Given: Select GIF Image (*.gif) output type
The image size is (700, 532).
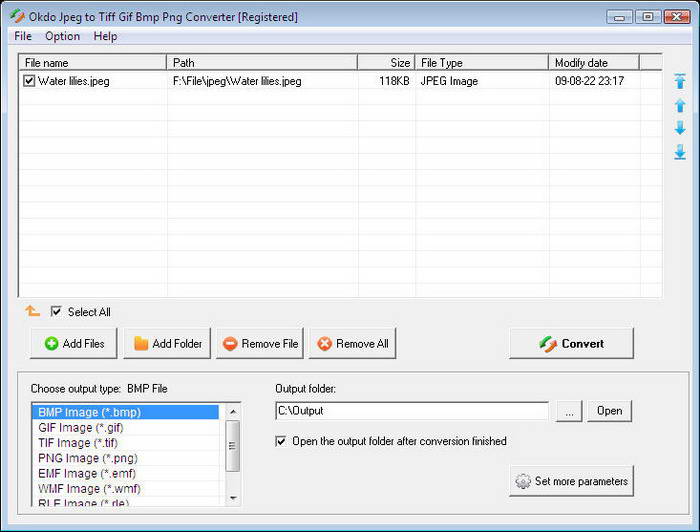Looking at the screenshot, I should click(x=125, y=428).
